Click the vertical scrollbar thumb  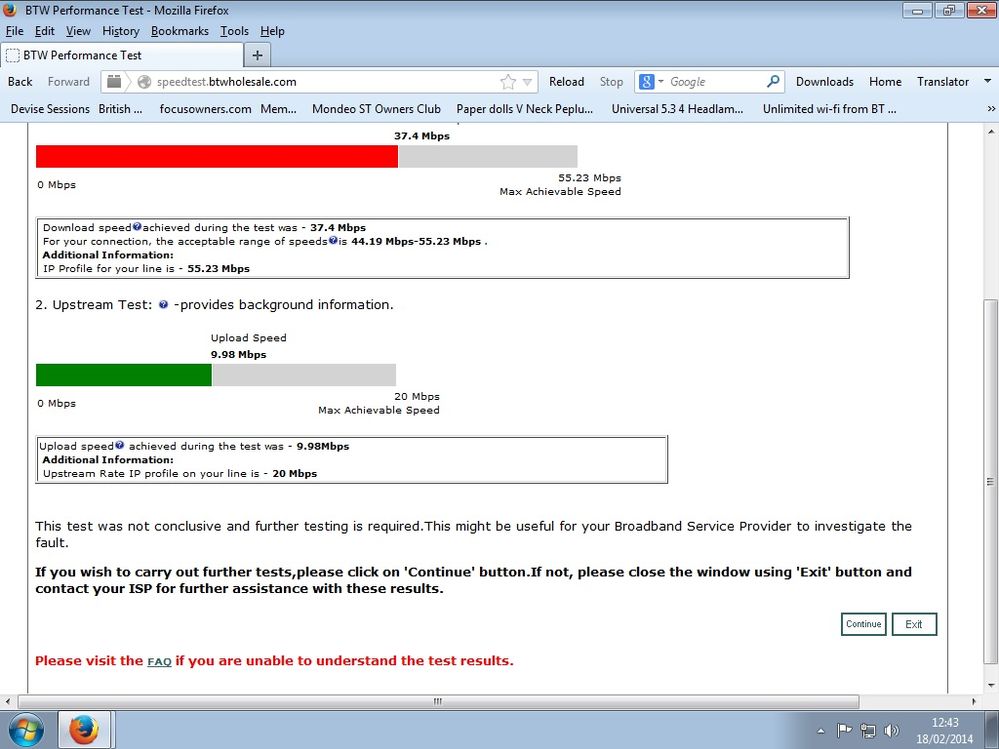[x=990, y=482]
